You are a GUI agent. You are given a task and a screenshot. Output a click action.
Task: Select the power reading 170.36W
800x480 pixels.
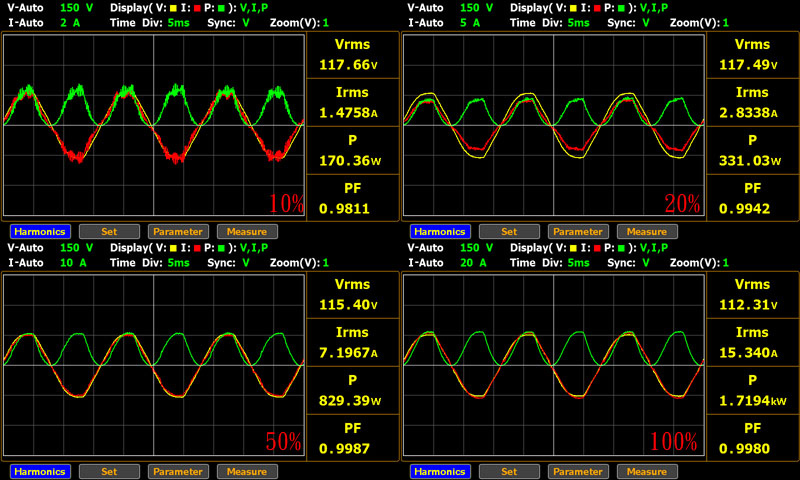pos(350,161)
